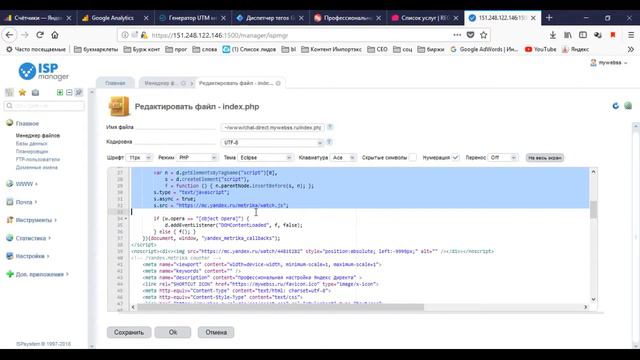Open the mywebss user menu
The height and width of the screenshot is (360, 640).
point(609,63)
